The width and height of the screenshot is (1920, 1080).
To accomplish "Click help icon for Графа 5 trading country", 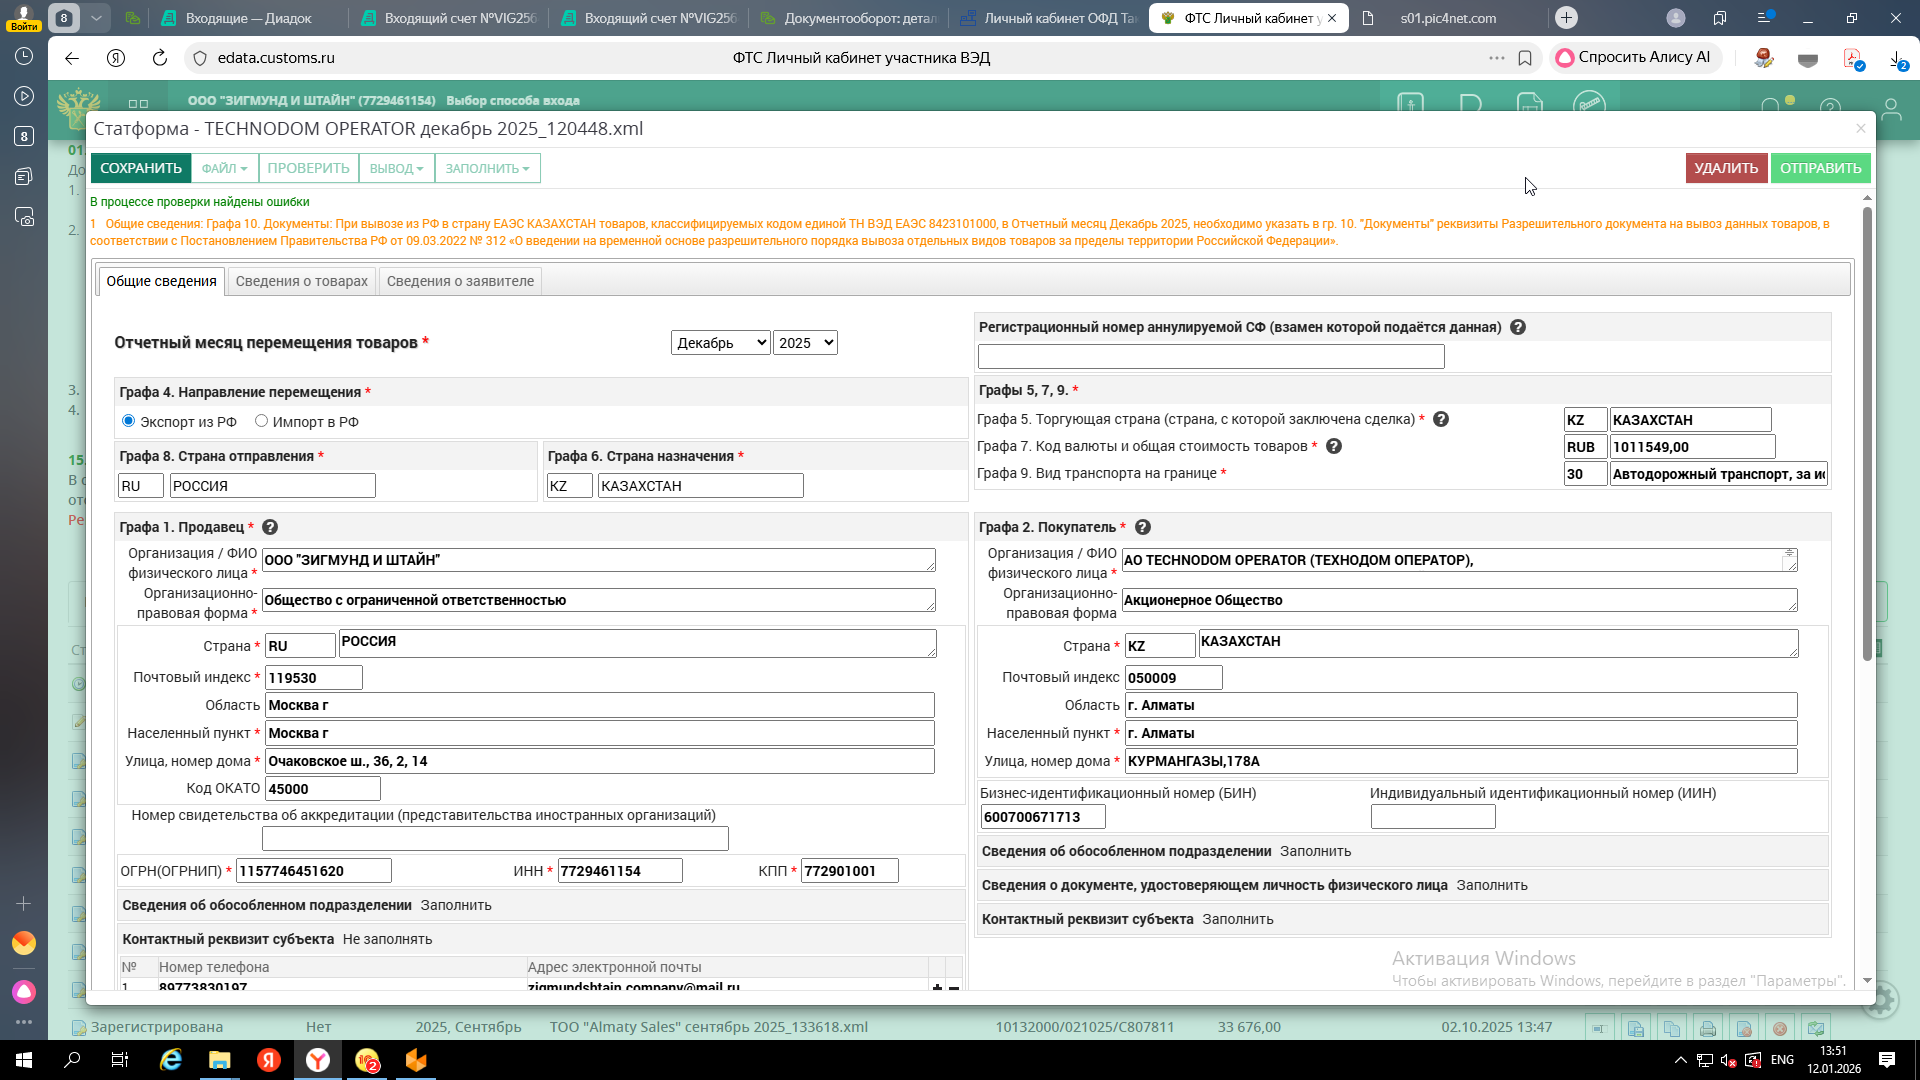I will [x=1441, y=419].
